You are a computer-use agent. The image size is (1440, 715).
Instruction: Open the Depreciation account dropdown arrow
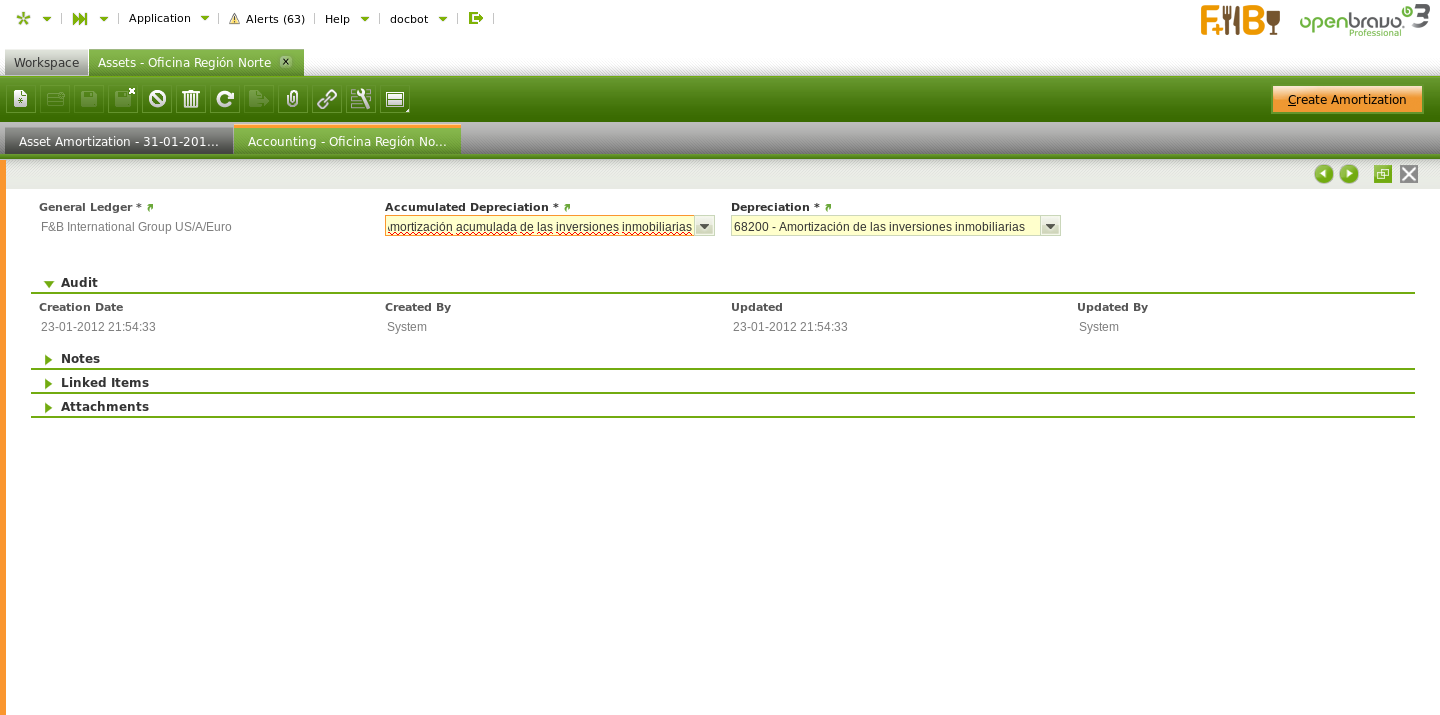coord(1050,227)
